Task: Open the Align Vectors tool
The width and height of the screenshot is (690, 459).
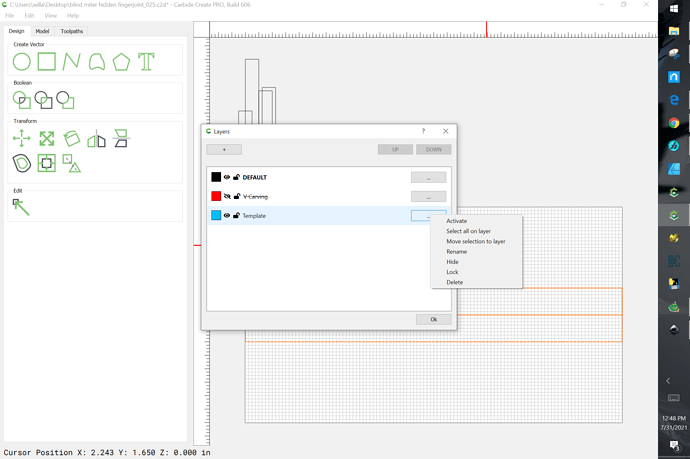Action: click(47, 163)
